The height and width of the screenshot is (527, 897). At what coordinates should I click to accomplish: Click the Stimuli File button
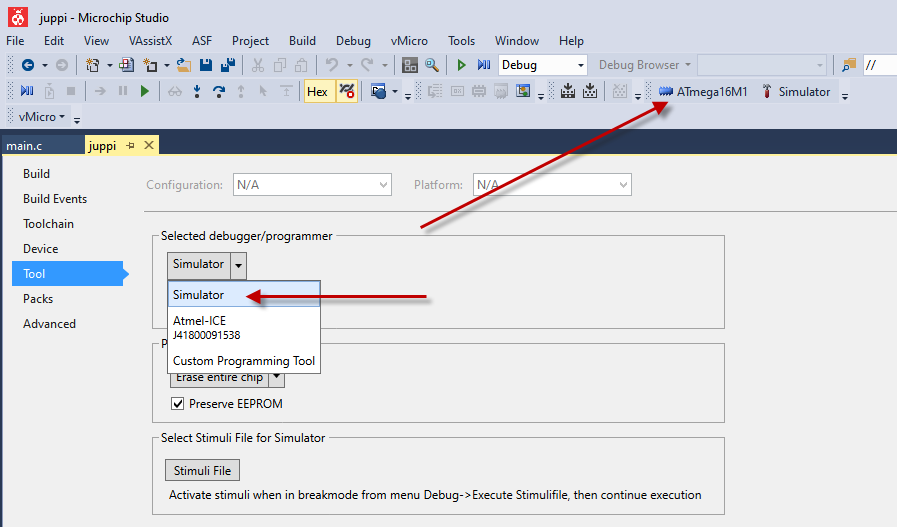tap(203, 470)
